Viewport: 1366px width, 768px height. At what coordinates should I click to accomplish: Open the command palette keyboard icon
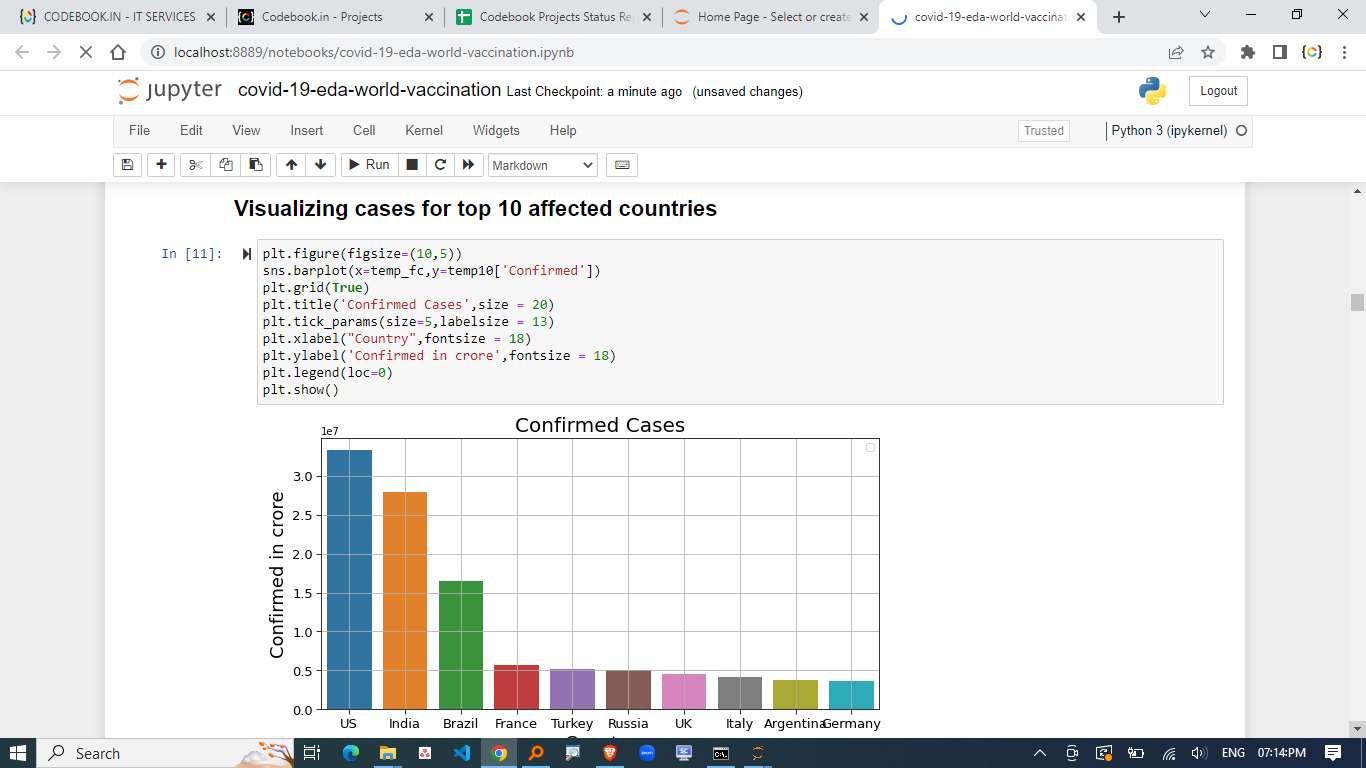coord(622,165)
